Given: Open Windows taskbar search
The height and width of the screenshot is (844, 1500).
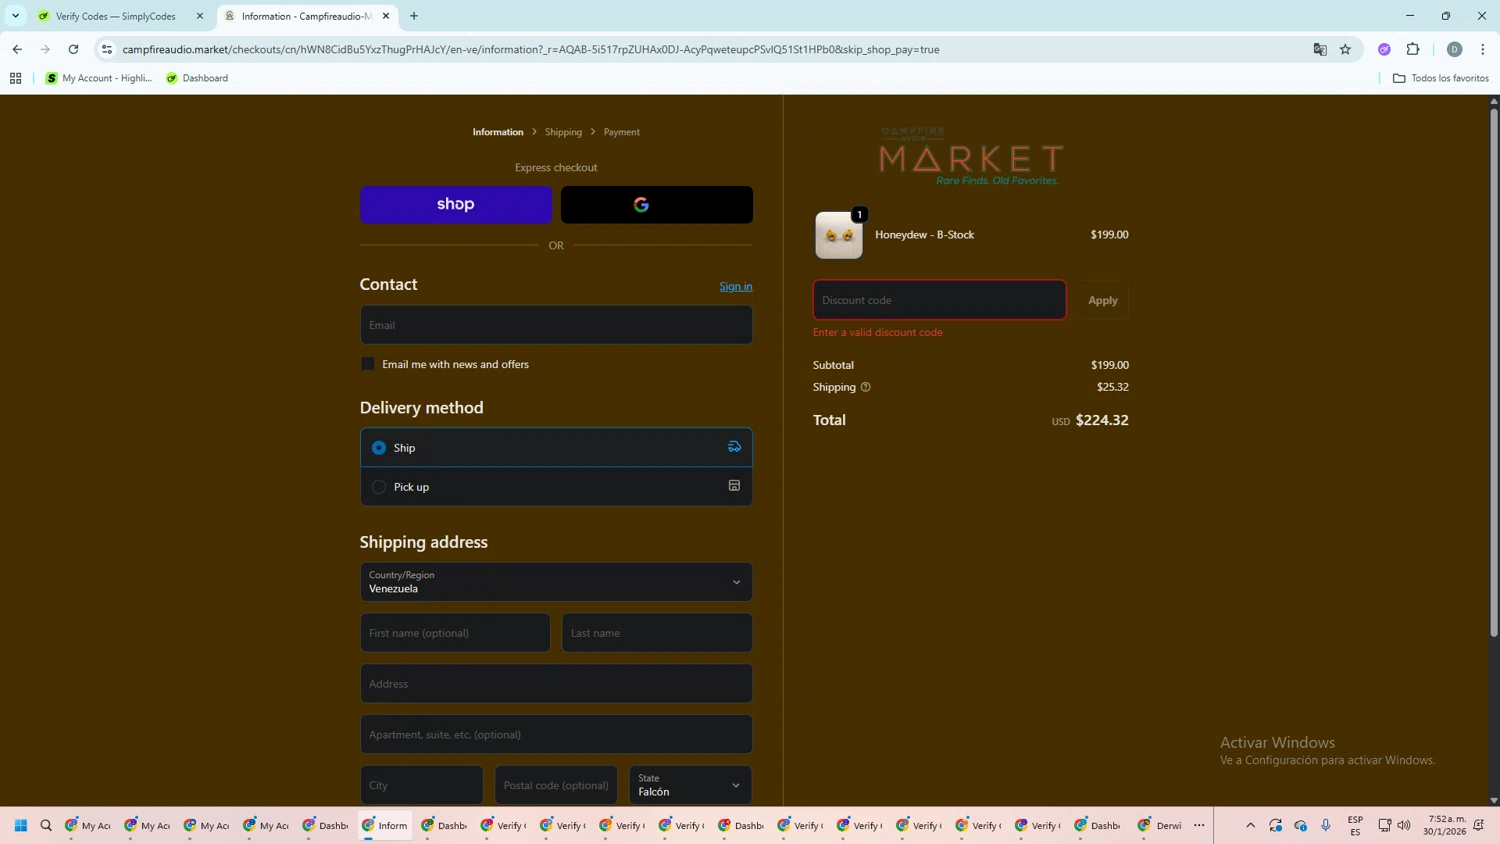Looking at the screenshot, I should click(46, 826).
